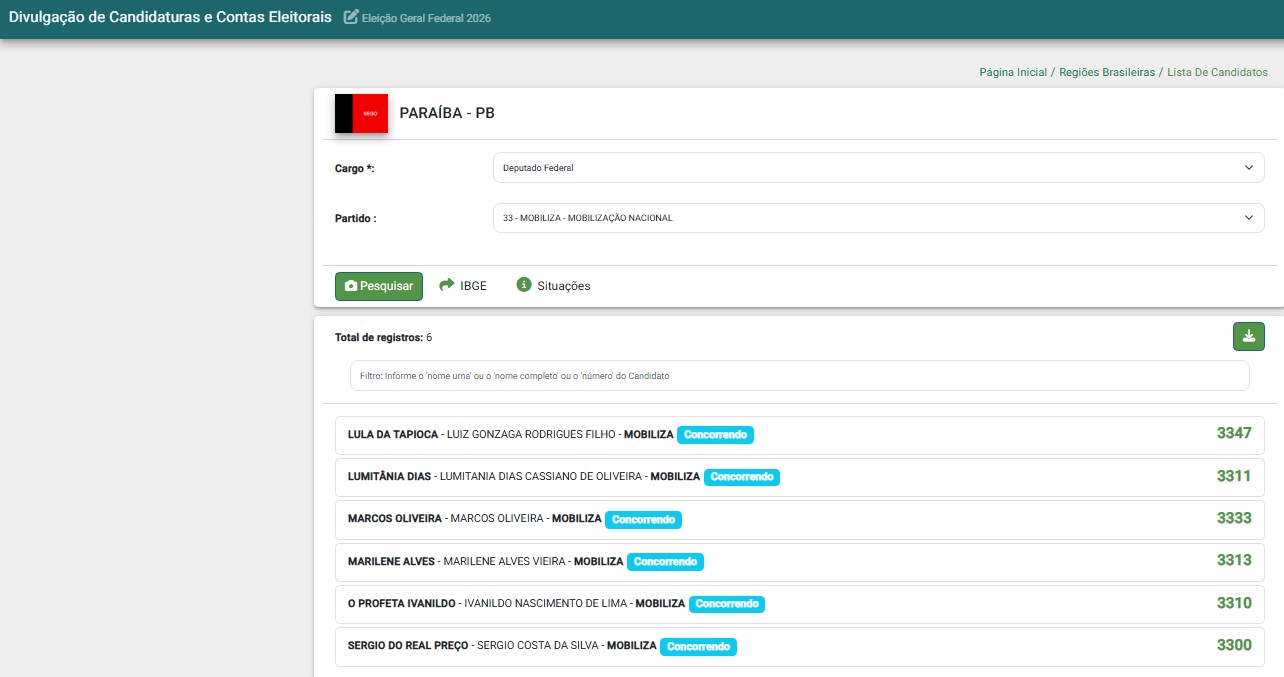Click Concorrendo badge for Lumitânia Dias
1284x677 pixels.
[742, 477]
